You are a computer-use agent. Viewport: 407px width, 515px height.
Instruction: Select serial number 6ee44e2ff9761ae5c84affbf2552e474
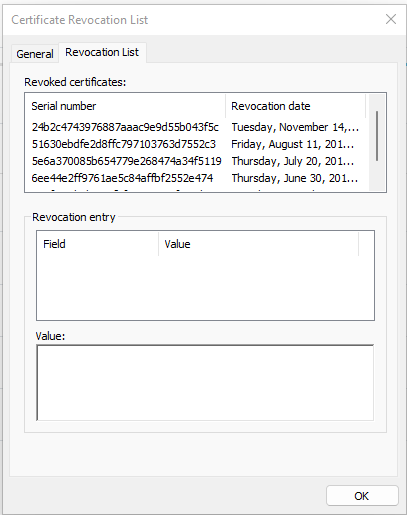122,178
